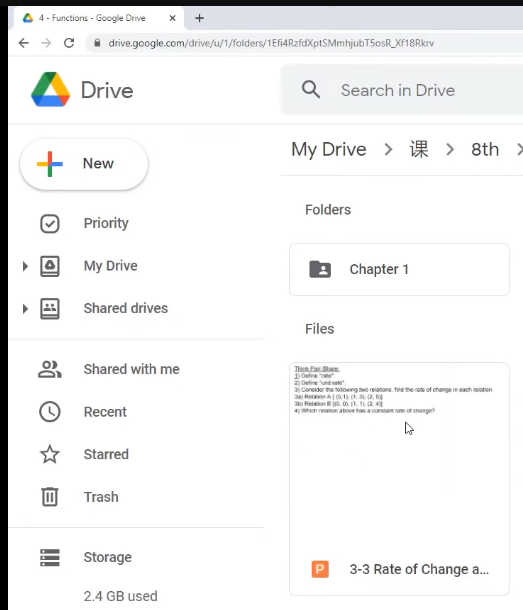The height and width of the screenshot is (610, 523).
Task: Open the Chapter 1 folder
Action: click(x=399, y=269)
